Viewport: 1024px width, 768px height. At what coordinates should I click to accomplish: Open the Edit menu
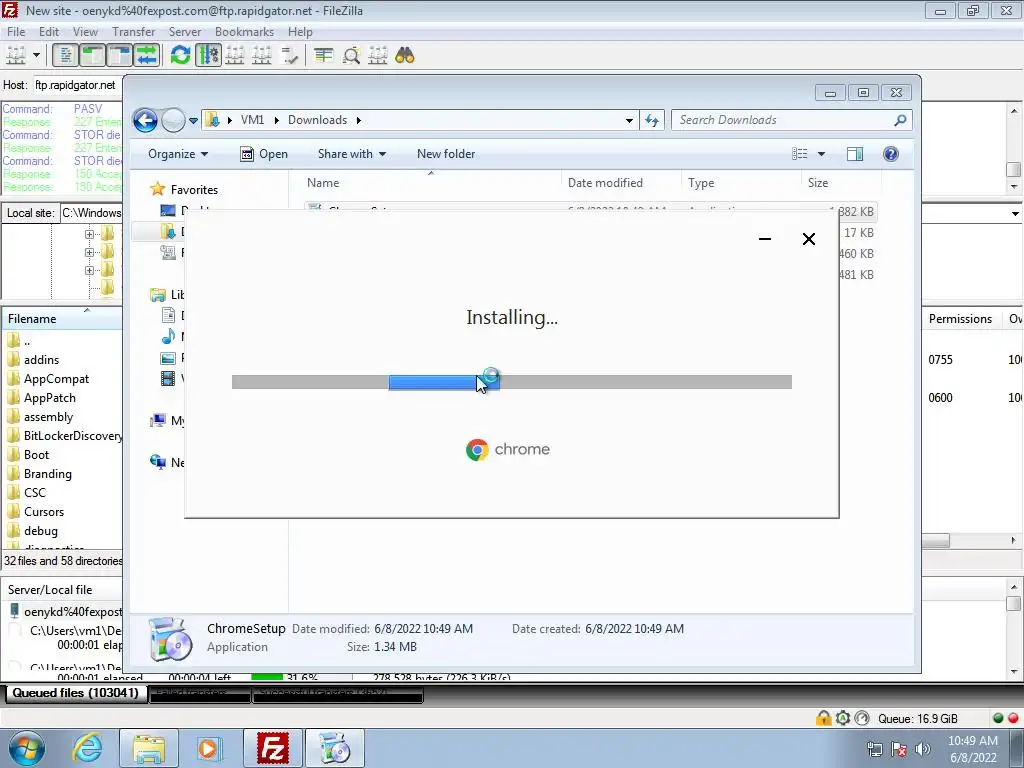click(x=48, y=31)
